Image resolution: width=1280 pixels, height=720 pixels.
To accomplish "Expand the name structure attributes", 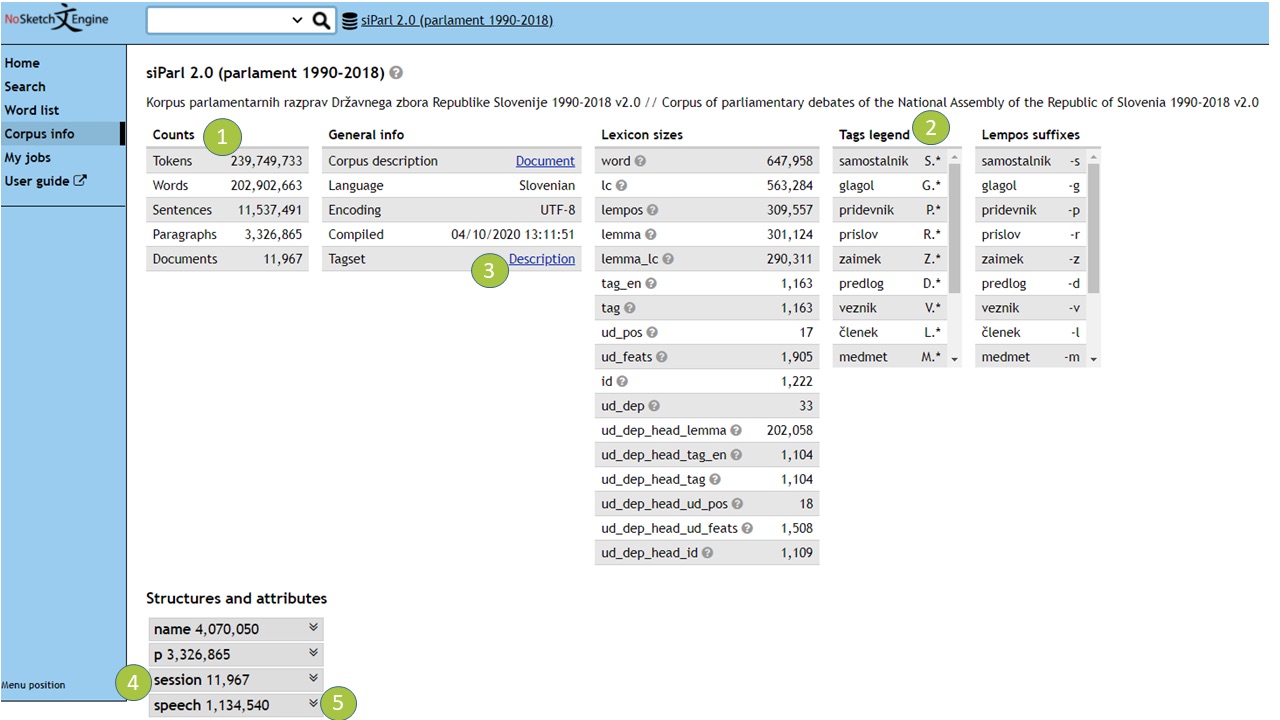I will 313,628.
